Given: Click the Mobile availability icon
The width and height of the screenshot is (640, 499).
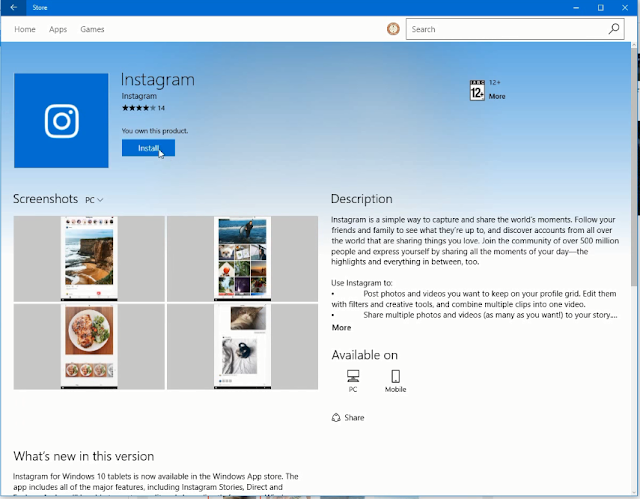Looking at the screenshot, I should (x=395, y=381).
